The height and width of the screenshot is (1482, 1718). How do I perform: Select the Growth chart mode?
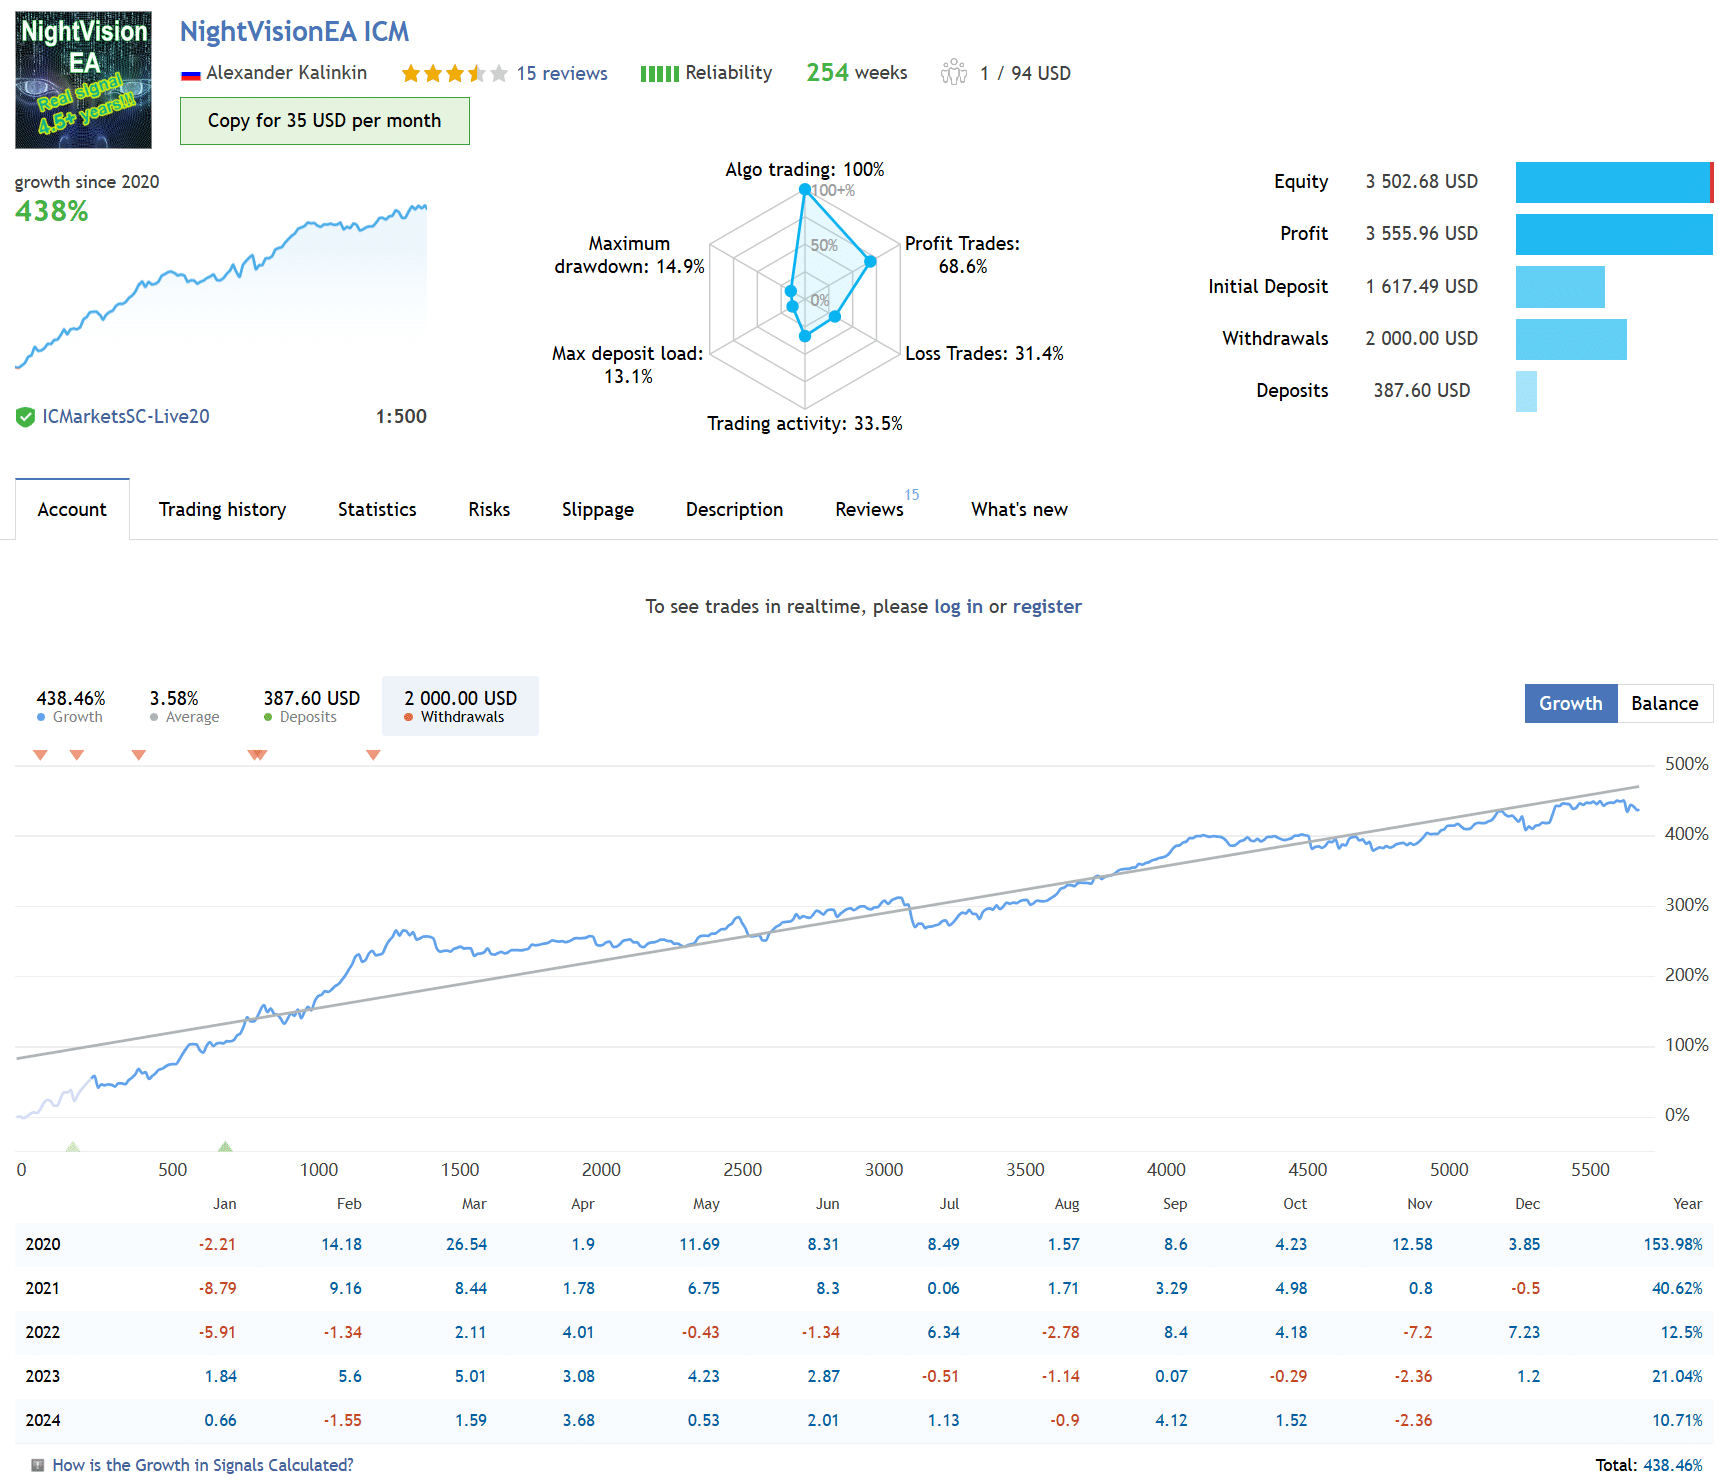(x=1570, y=704)
